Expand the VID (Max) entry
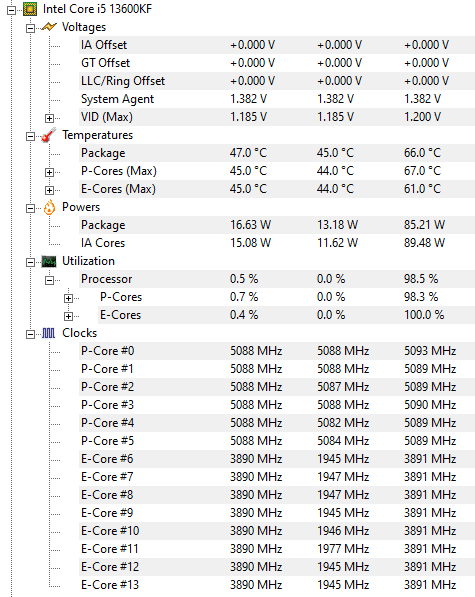This screenshot has width=475, height=597. click(49, 118)
